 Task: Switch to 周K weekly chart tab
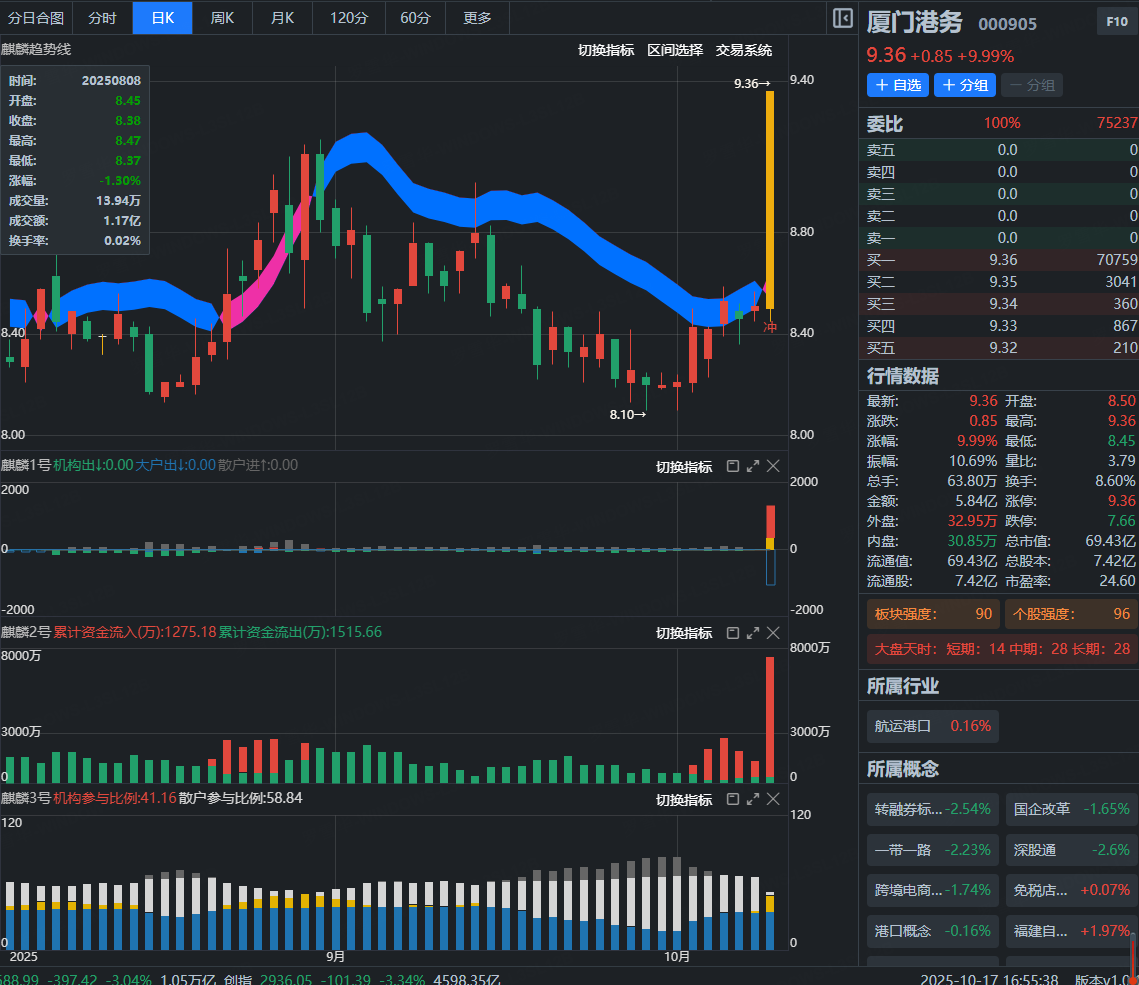coord(222,18)
